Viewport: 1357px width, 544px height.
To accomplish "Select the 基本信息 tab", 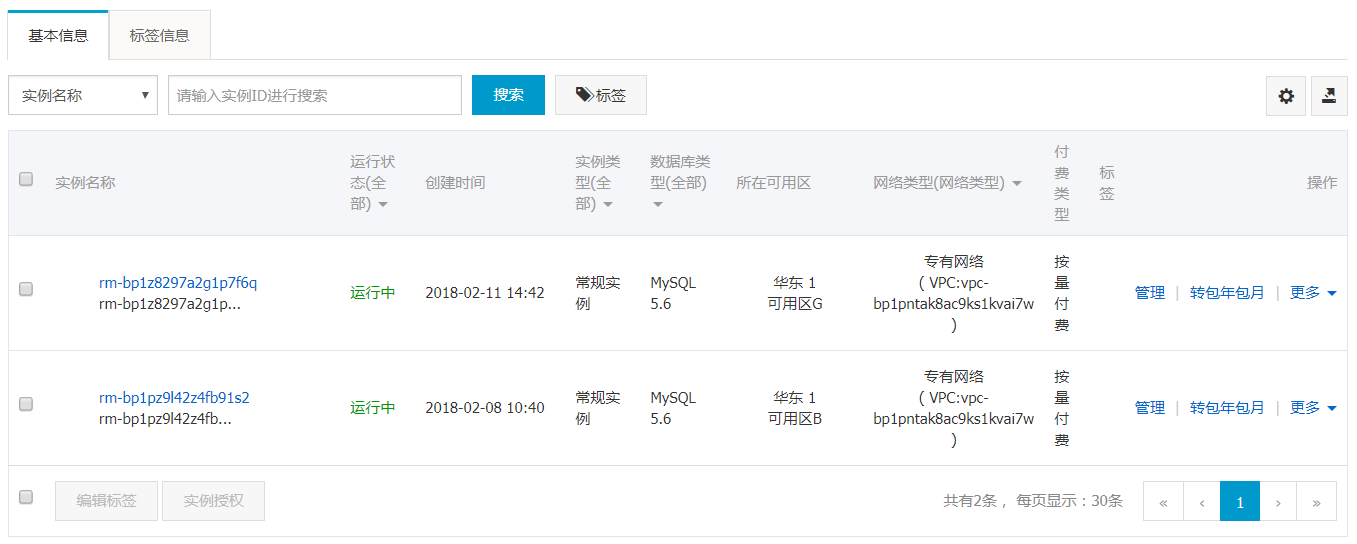I will (x=58, y=35).
